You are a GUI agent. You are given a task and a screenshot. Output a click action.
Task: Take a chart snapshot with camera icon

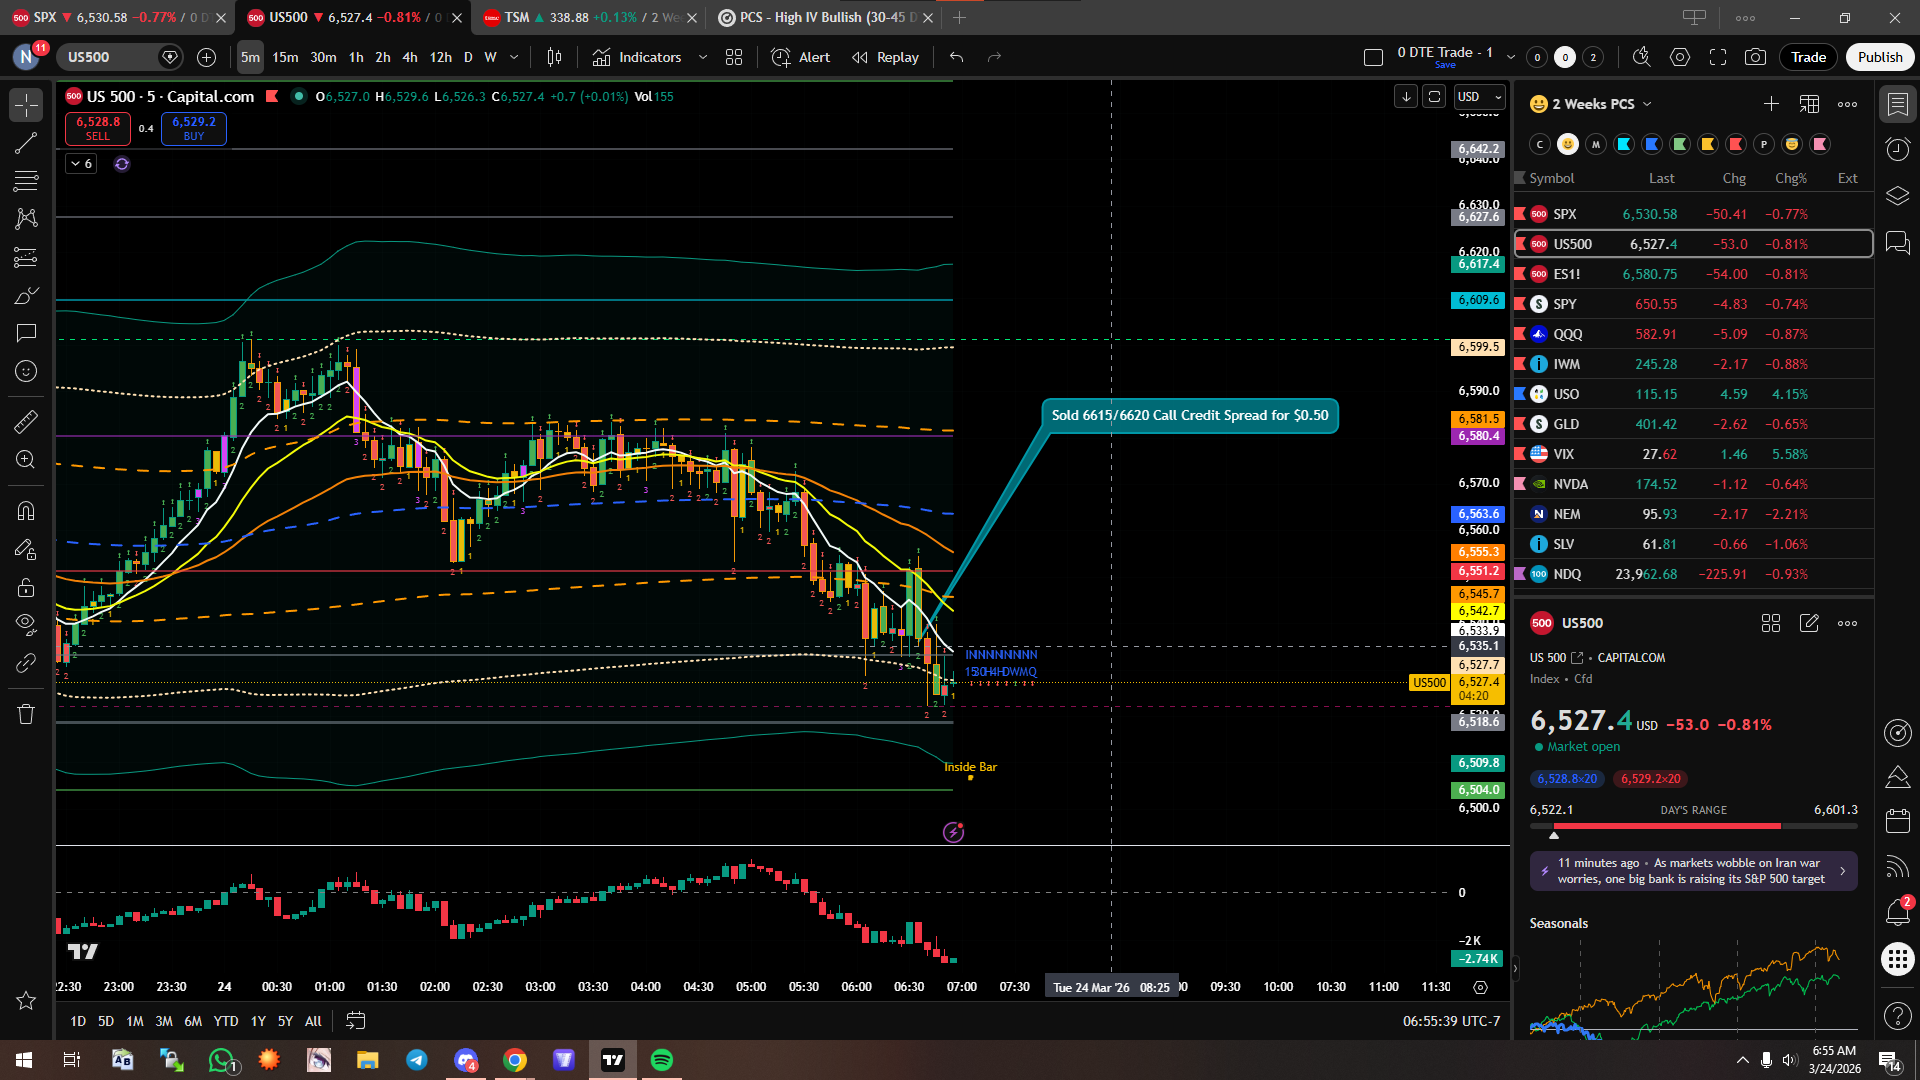1755,57
